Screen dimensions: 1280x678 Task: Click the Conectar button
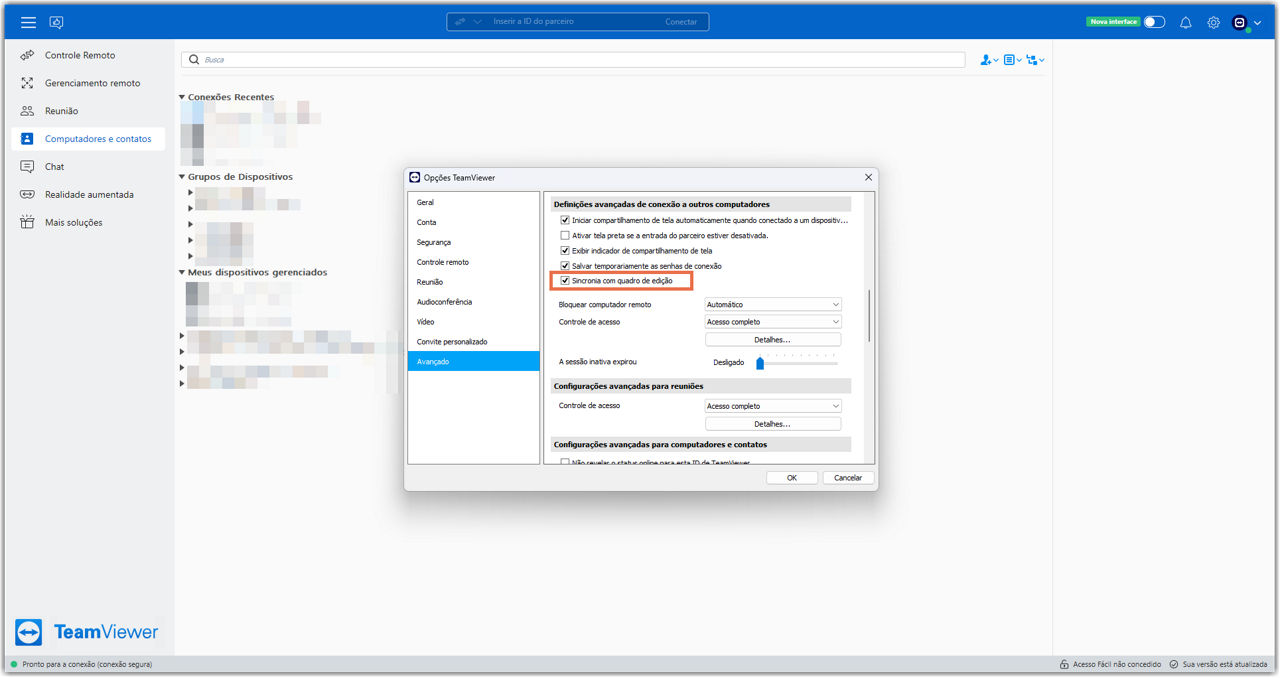(x=681, y=22)
